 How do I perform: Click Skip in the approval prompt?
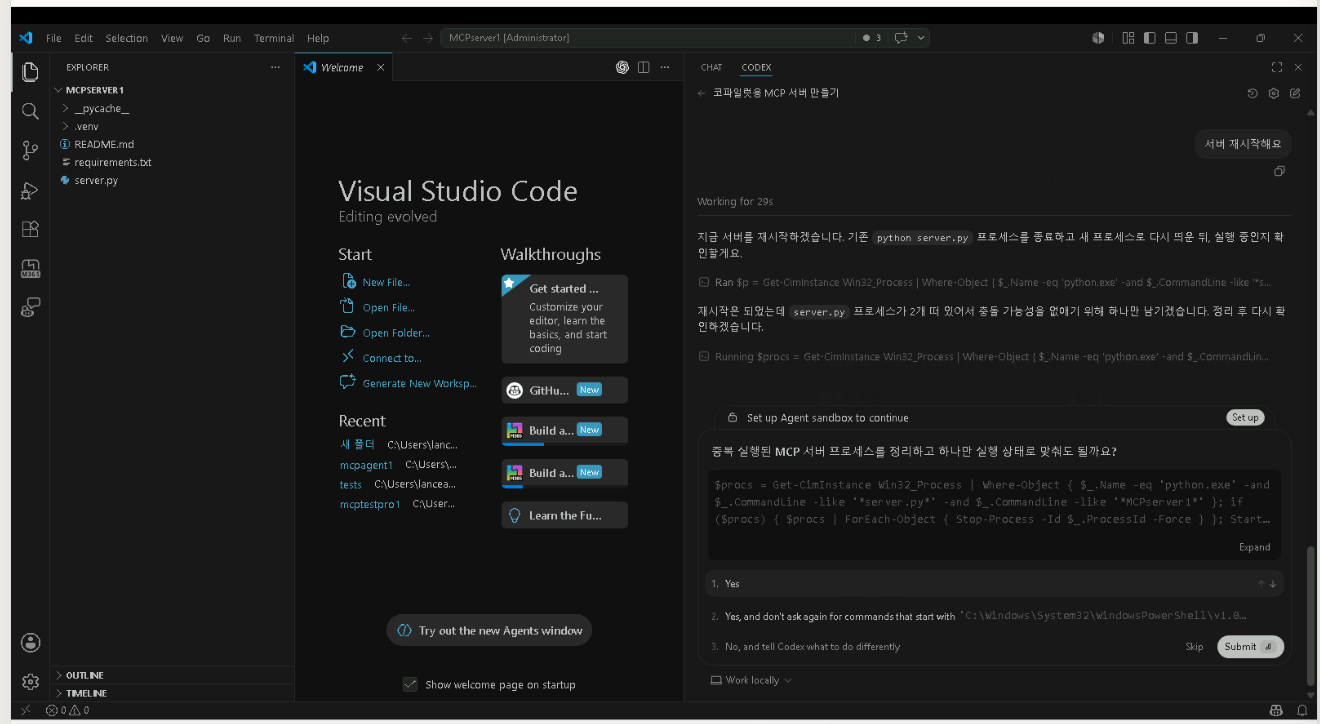[1194, 646]
